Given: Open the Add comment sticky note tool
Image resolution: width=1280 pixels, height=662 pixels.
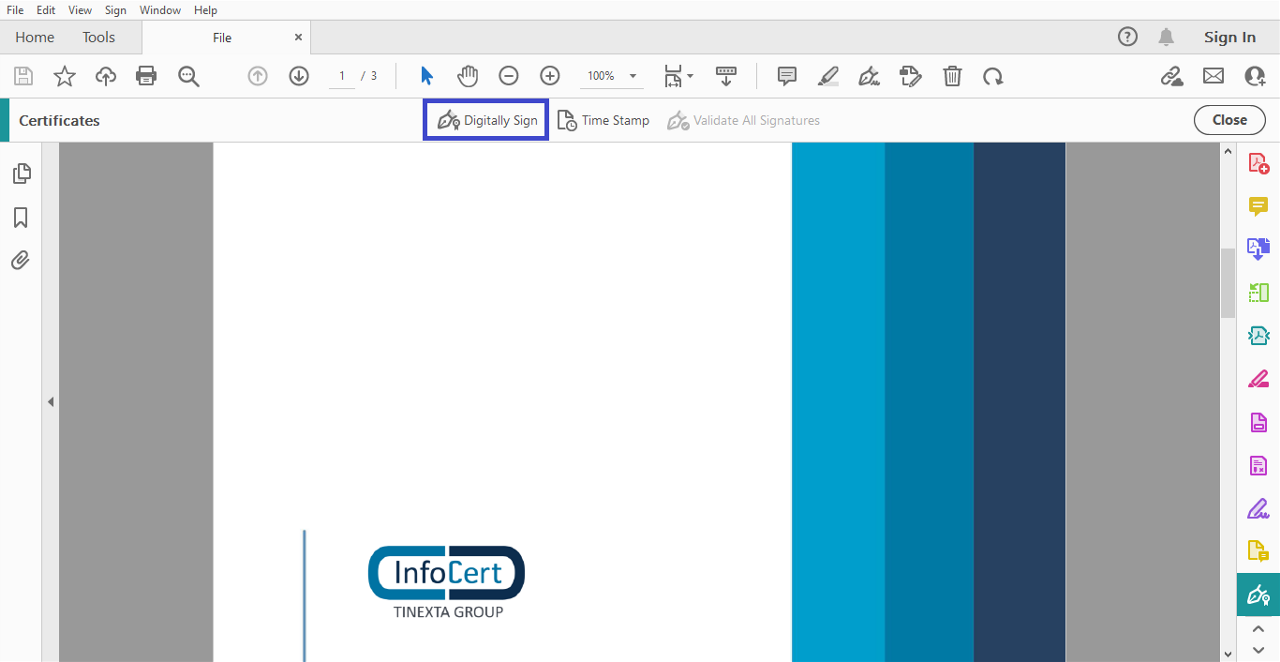Looking at the screenshot, I should point(787,76).
